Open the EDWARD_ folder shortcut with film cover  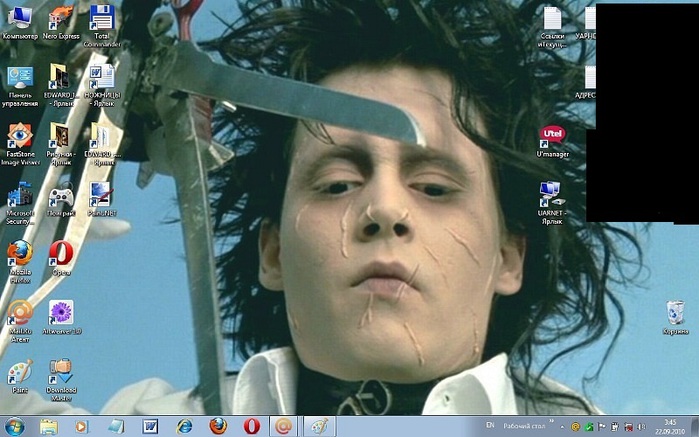(61, 86)
